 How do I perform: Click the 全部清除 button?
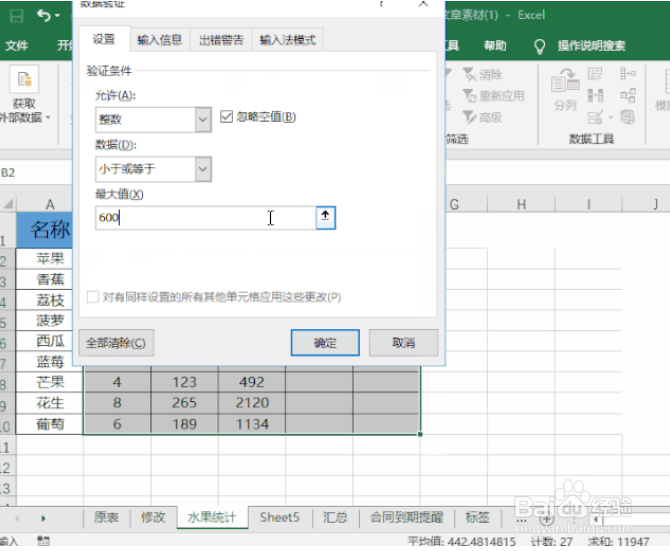116,343
